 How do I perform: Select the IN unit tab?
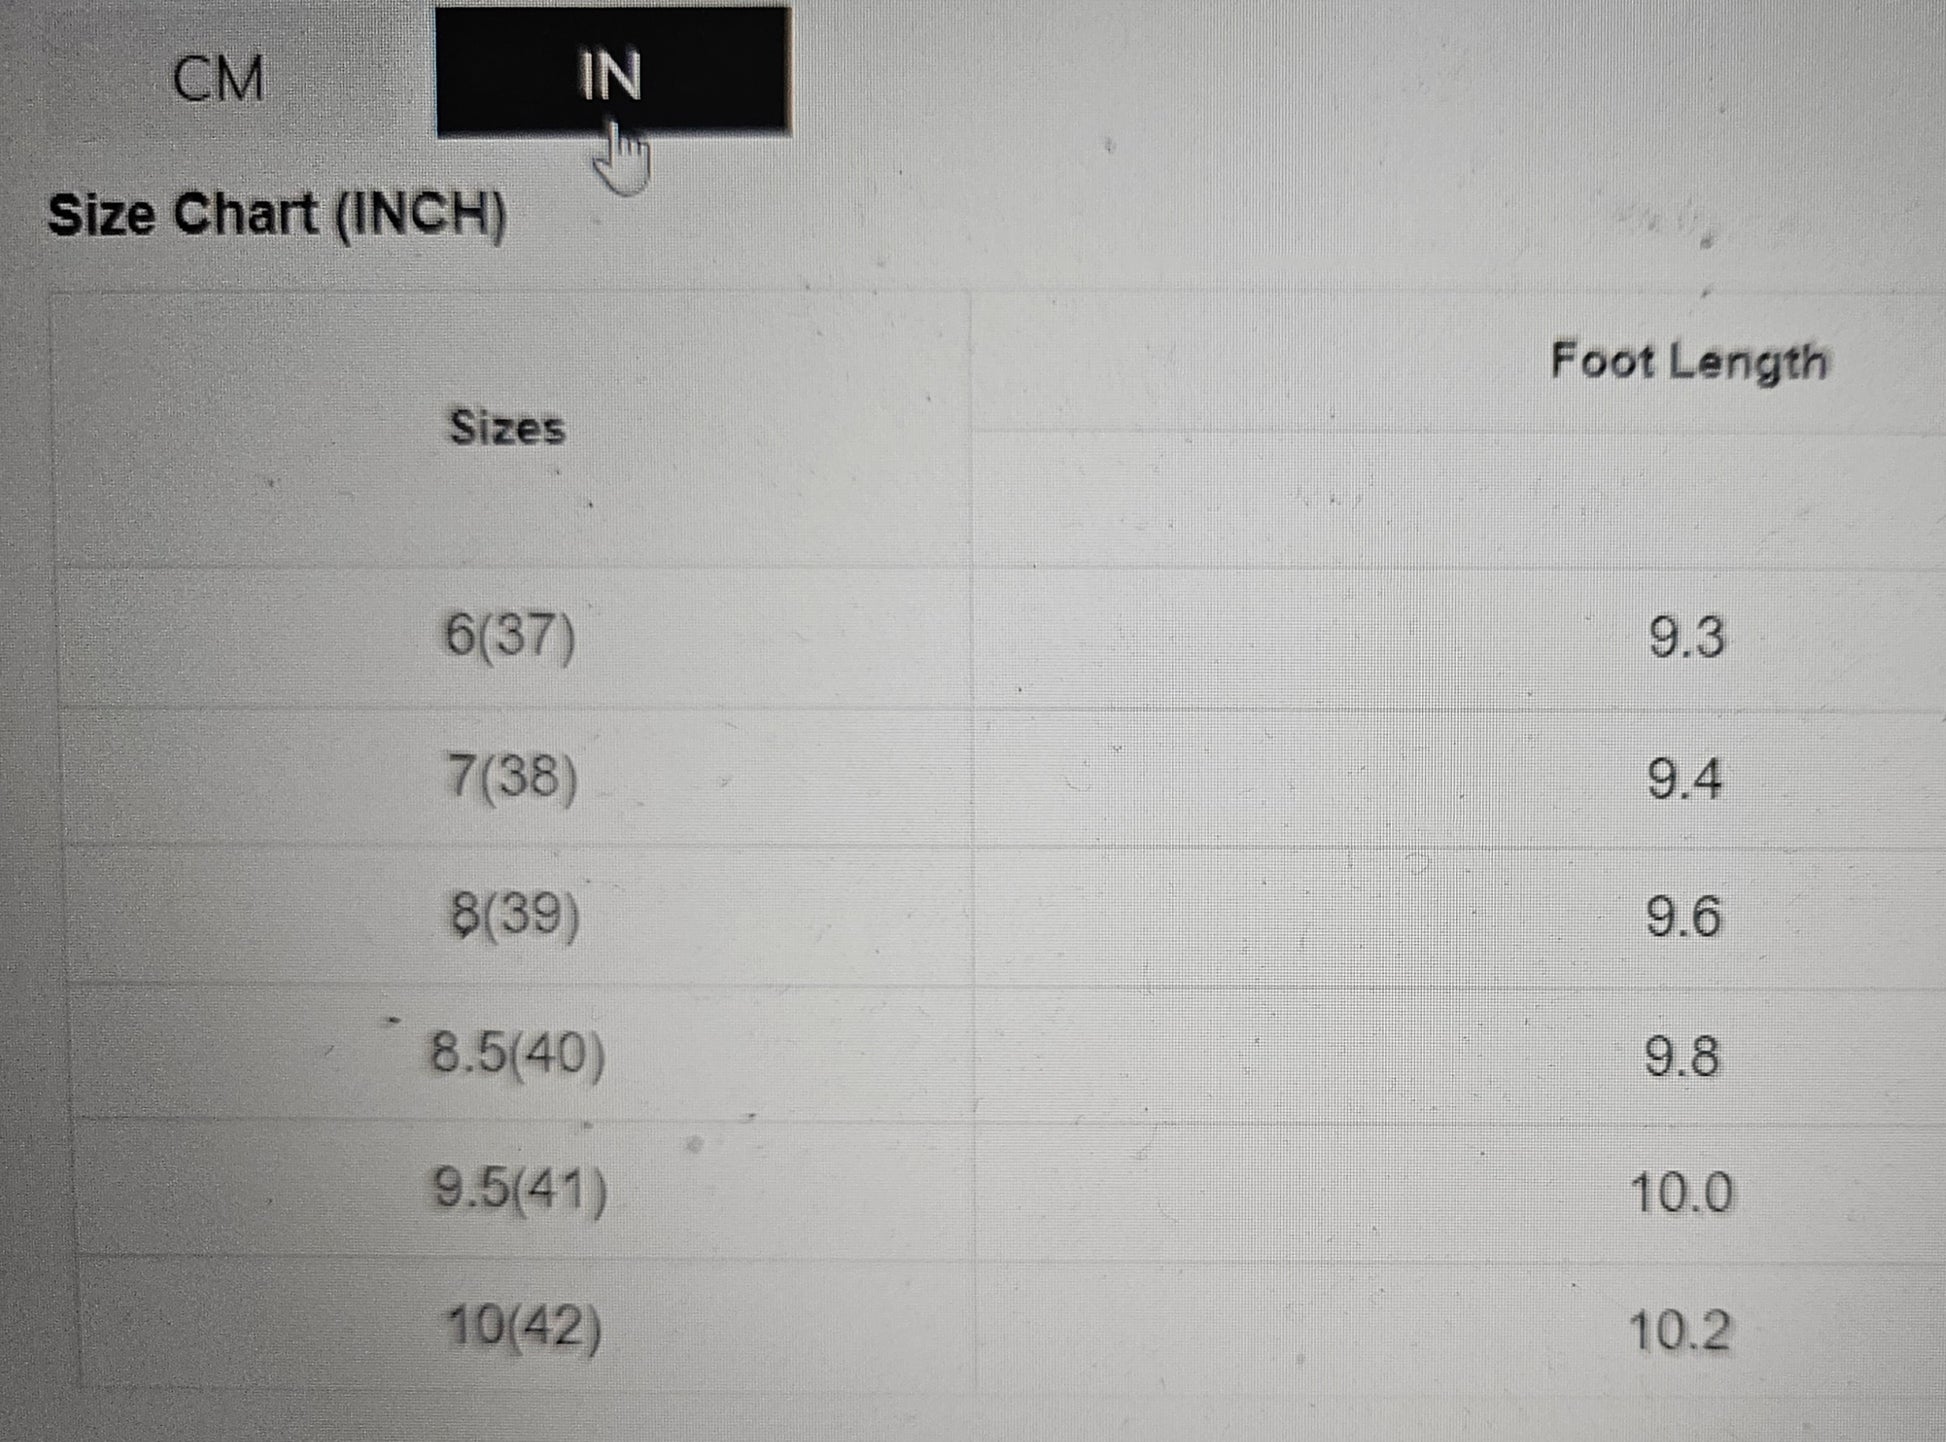tap(613, 72)
